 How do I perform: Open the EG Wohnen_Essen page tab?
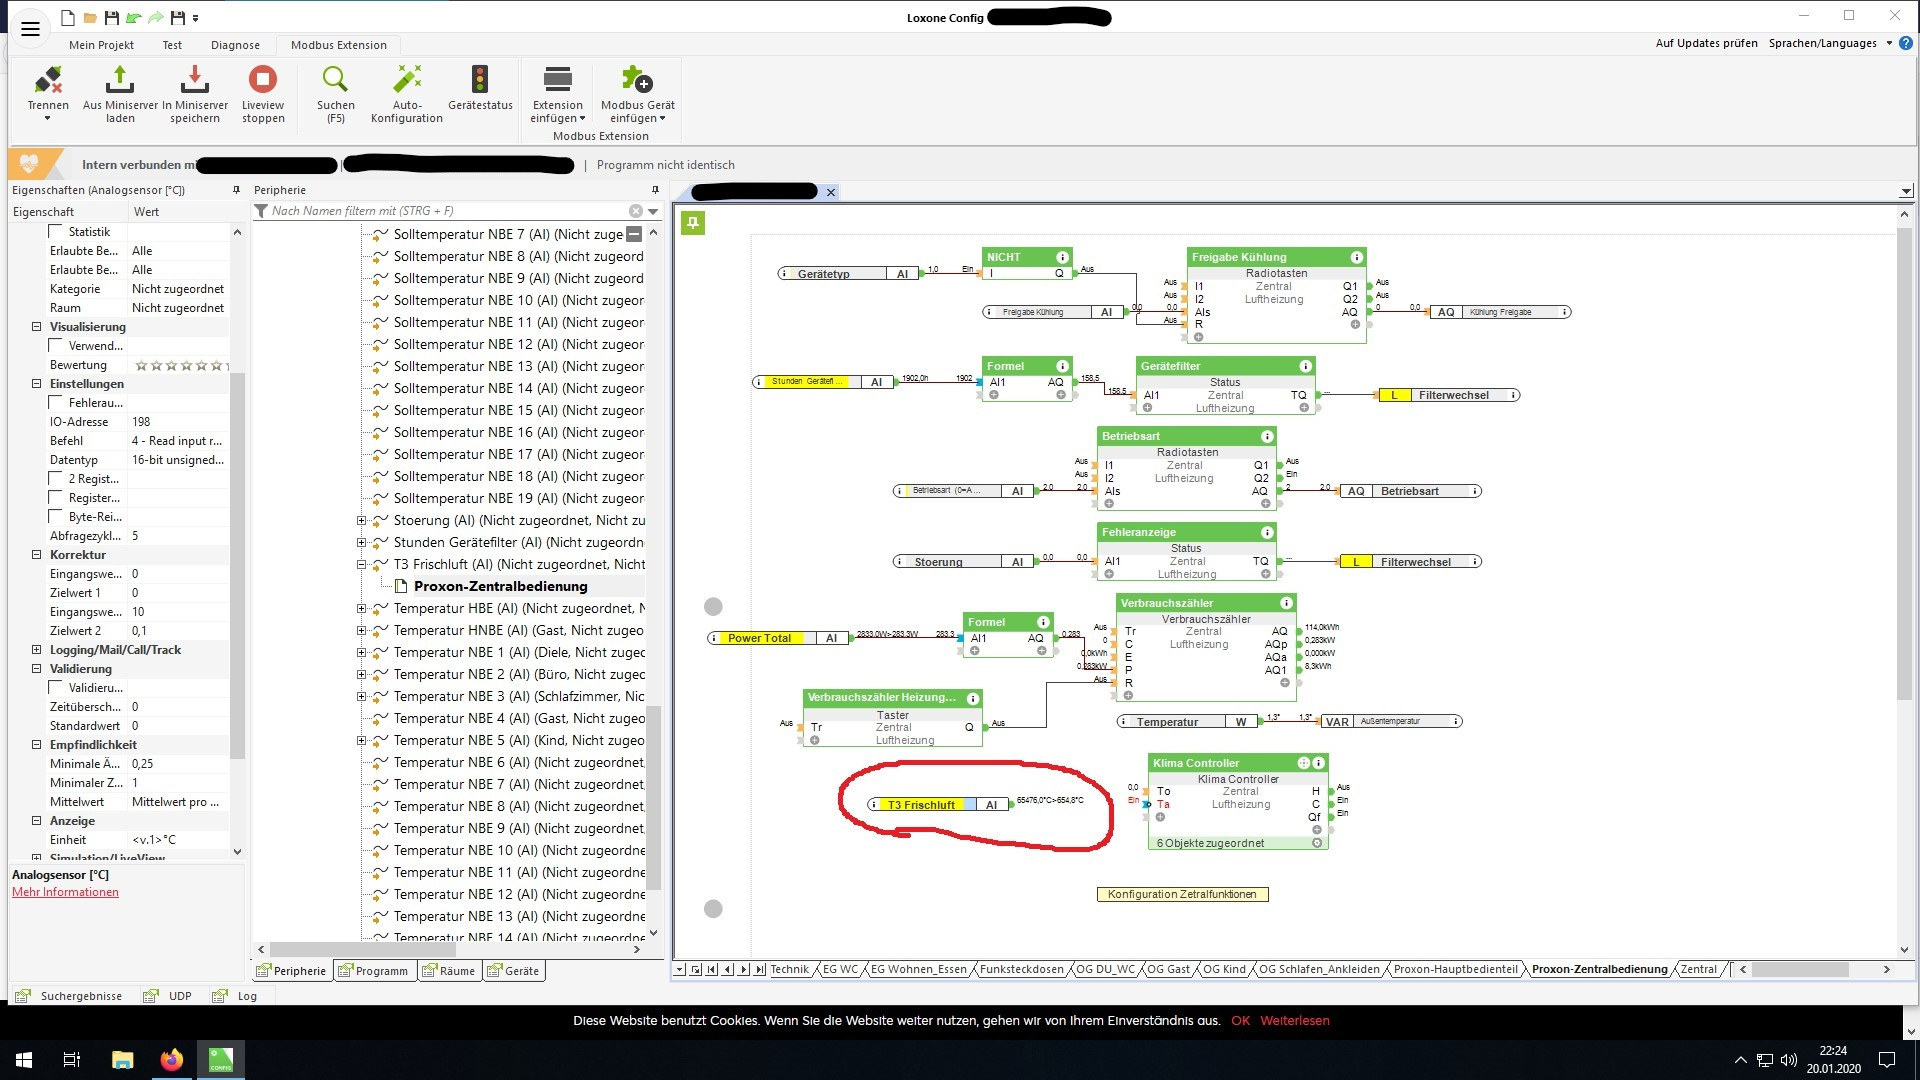point(918,969)
